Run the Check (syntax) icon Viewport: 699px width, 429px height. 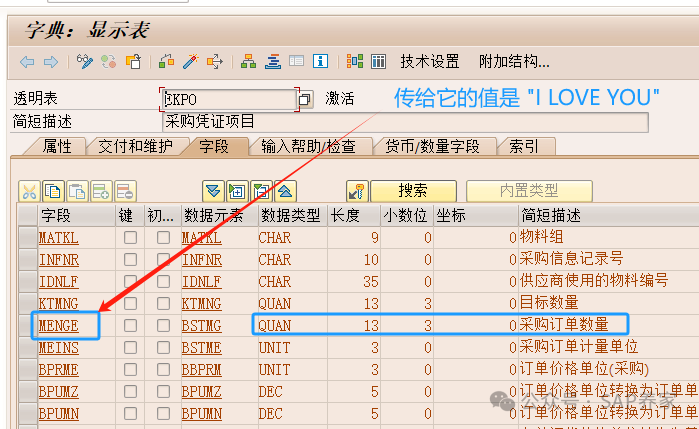(x=166, y=62)
